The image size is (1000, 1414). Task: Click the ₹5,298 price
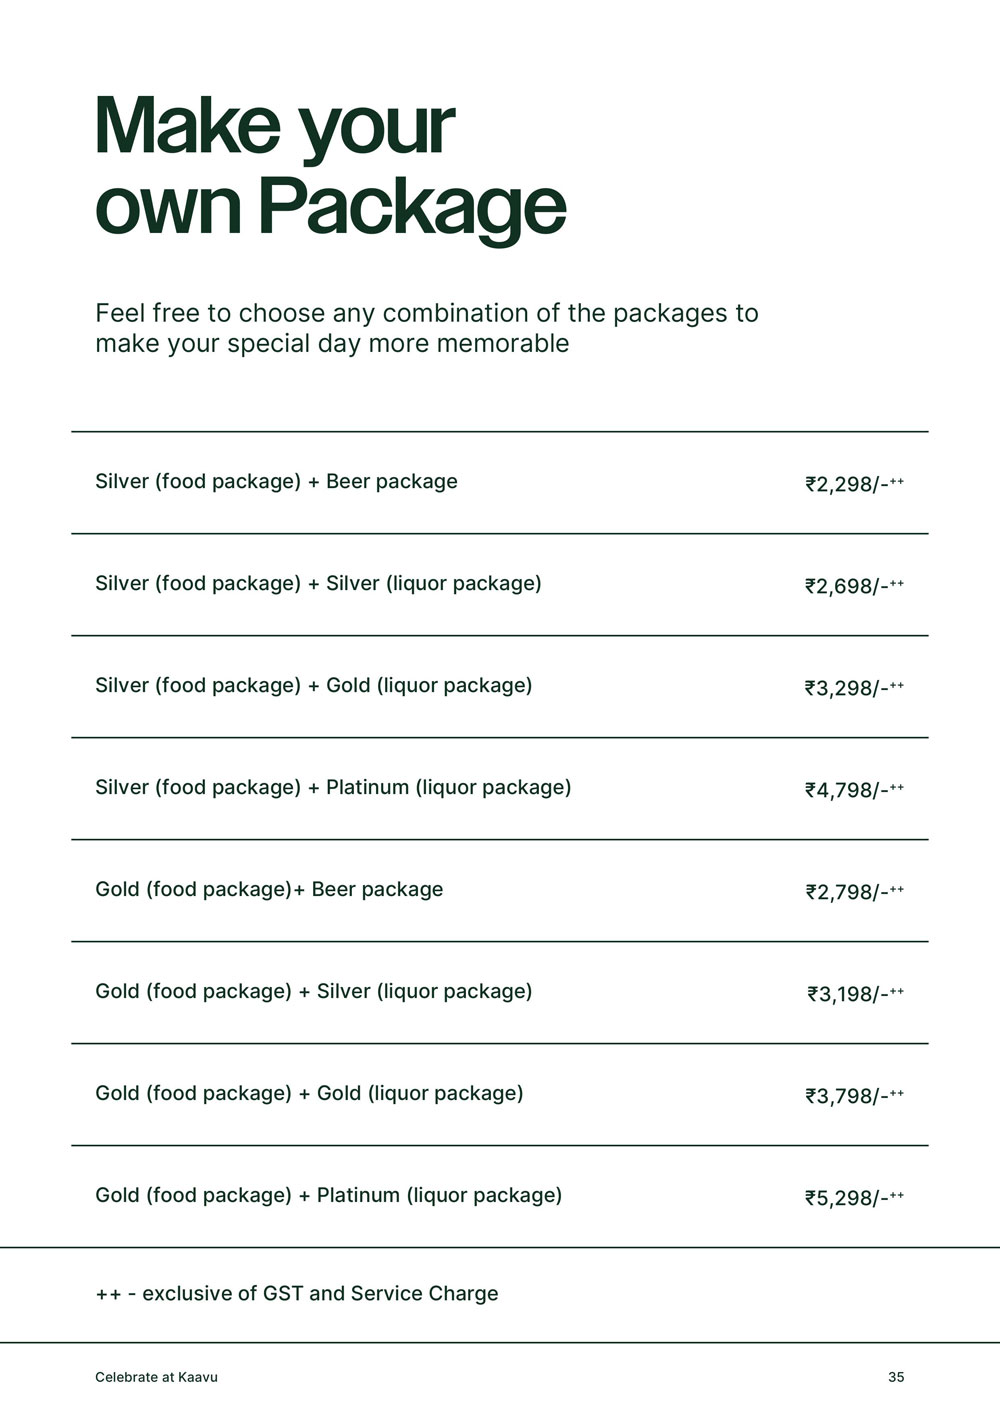click(854, 1199)
